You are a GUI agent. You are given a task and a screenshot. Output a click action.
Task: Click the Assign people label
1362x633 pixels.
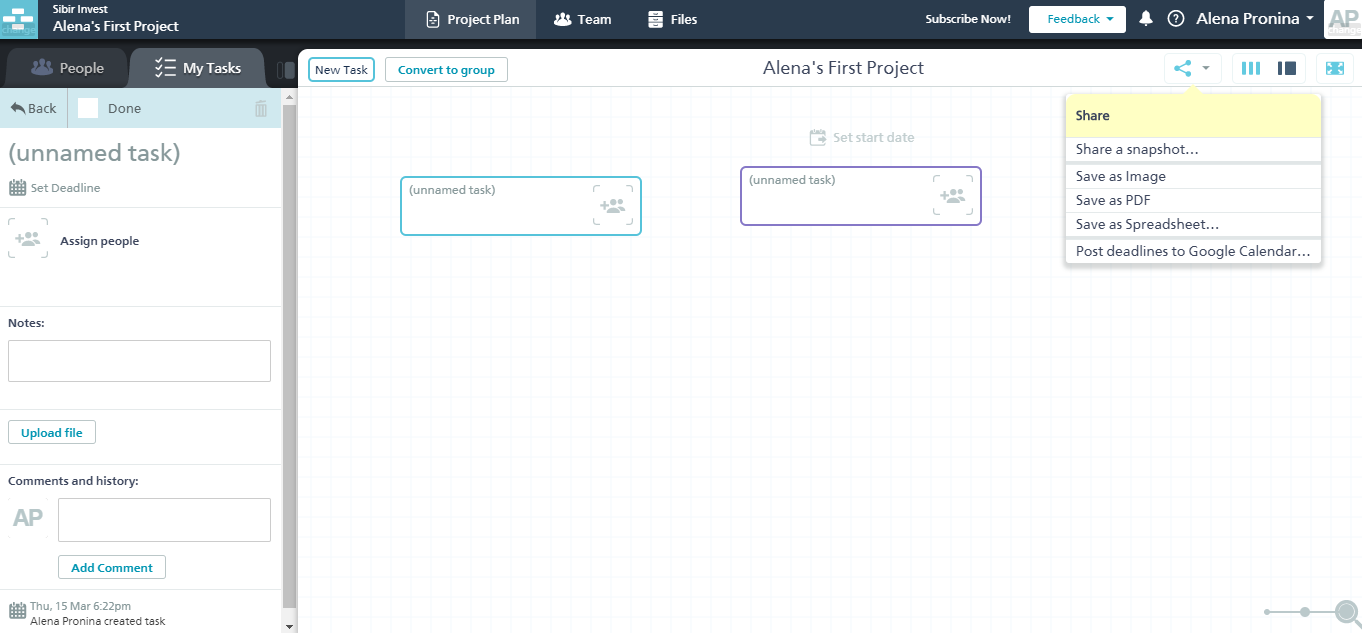click(100, 241)
